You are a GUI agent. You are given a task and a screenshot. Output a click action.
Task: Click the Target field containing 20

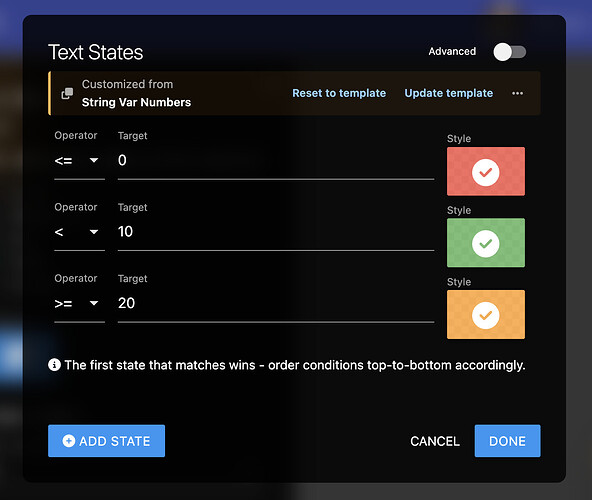click(276, 303)
